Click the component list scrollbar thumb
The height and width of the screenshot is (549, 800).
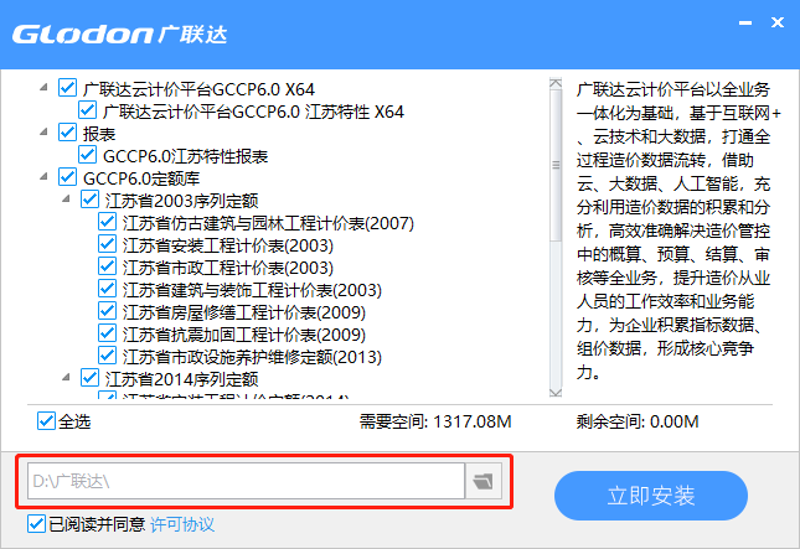pyautogui.click(x=555, y=165)
